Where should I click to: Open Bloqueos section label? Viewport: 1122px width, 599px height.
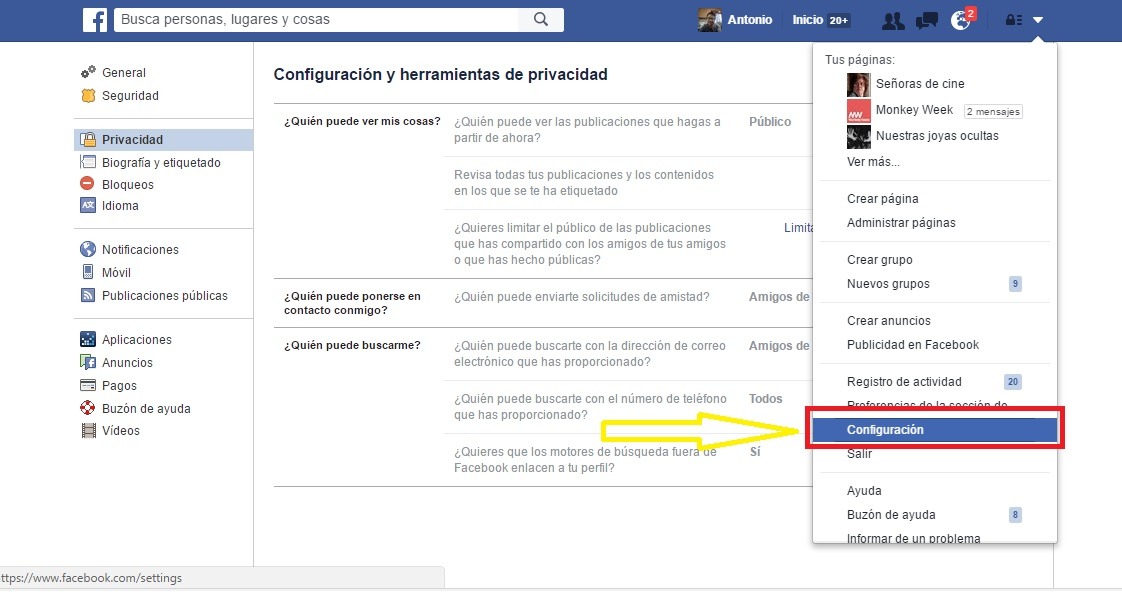[x=127, y=185]
